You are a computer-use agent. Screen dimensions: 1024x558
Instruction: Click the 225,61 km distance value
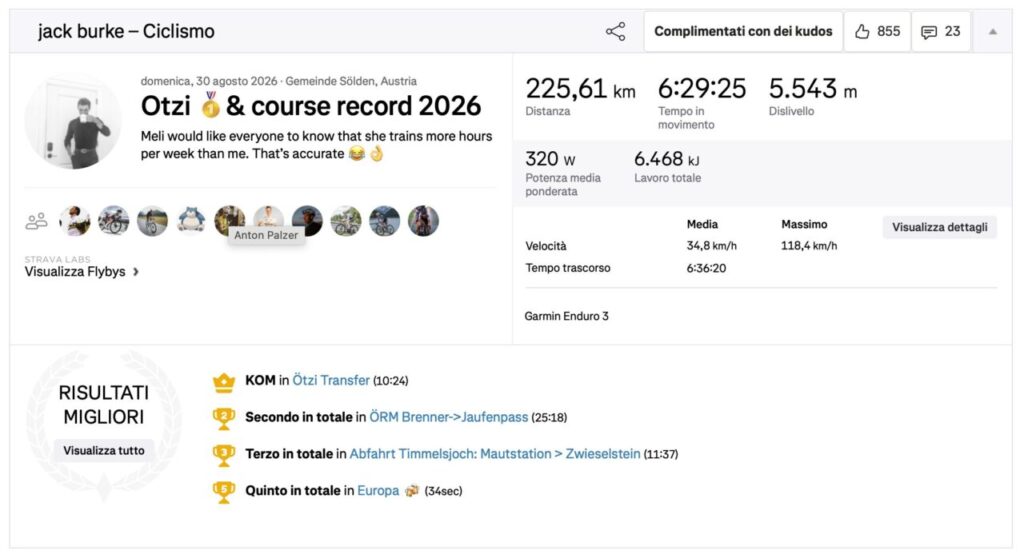(x=580, y=89)
